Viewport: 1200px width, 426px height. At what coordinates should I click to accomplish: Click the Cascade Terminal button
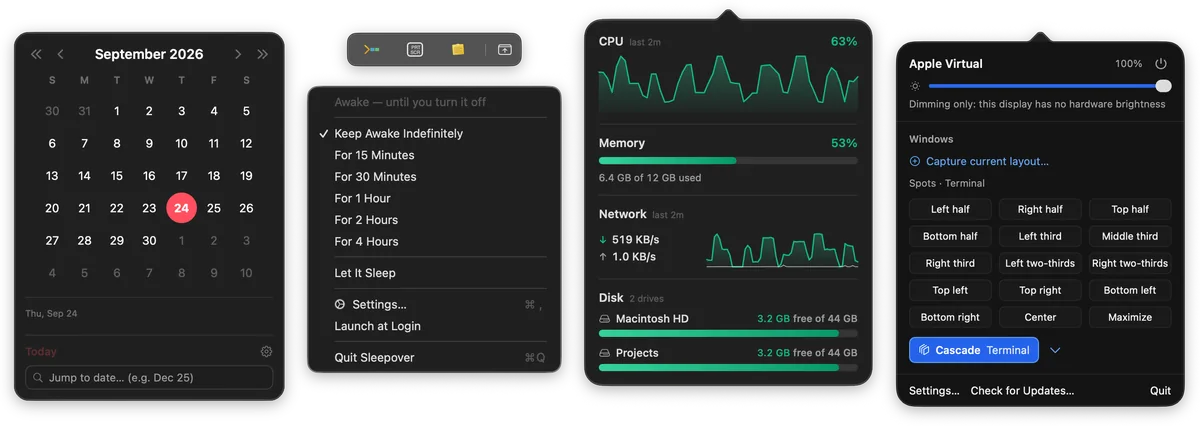(x=974, y=350)
